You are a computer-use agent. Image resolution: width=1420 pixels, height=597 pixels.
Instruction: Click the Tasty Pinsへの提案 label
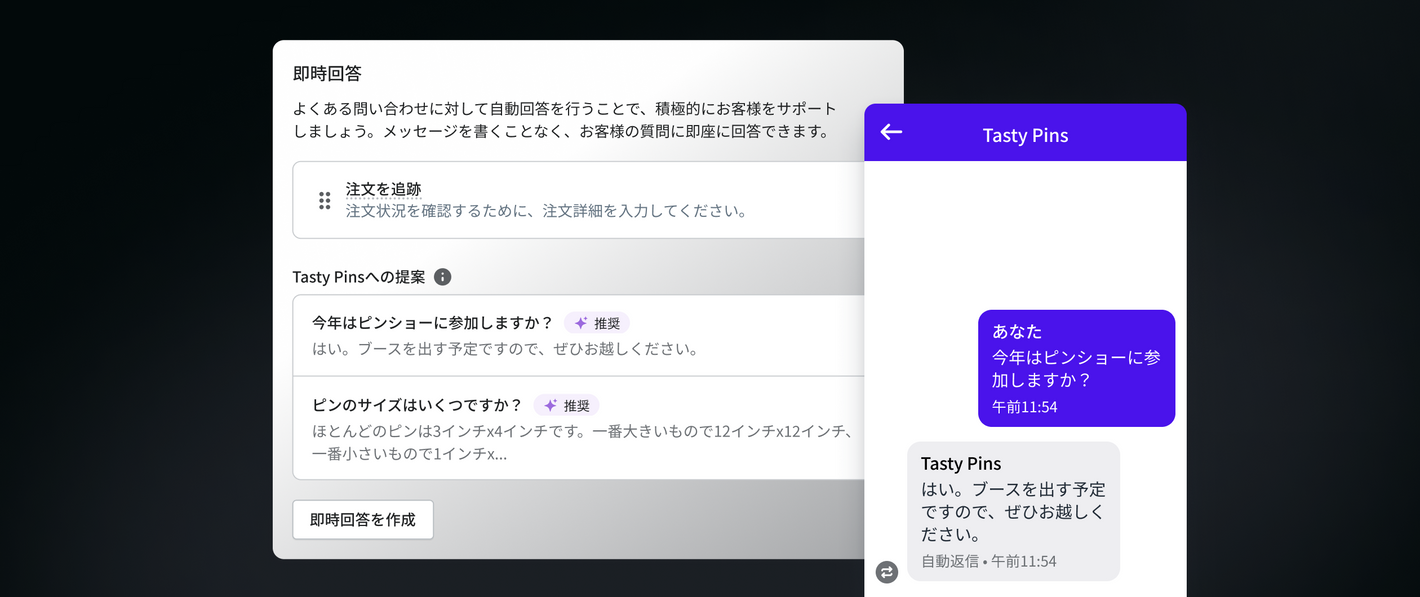[359, 277]
